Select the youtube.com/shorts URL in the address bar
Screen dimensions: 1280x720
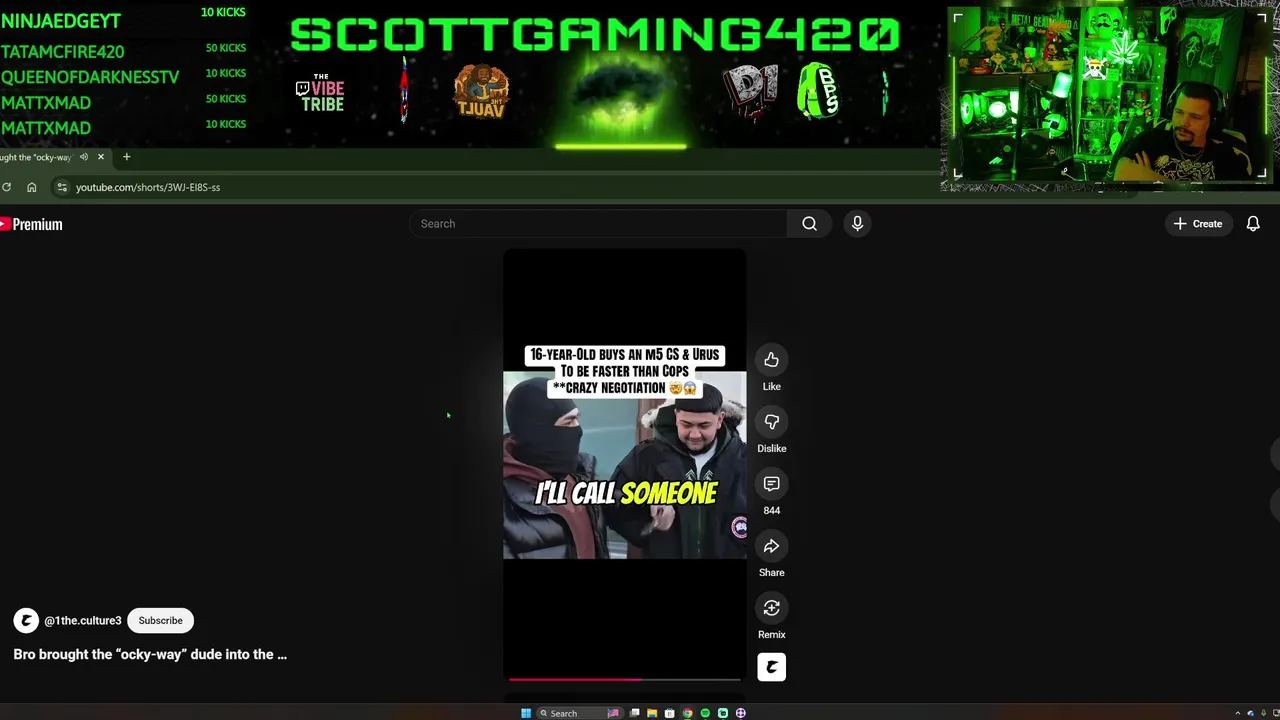click(x=148, y=187)
